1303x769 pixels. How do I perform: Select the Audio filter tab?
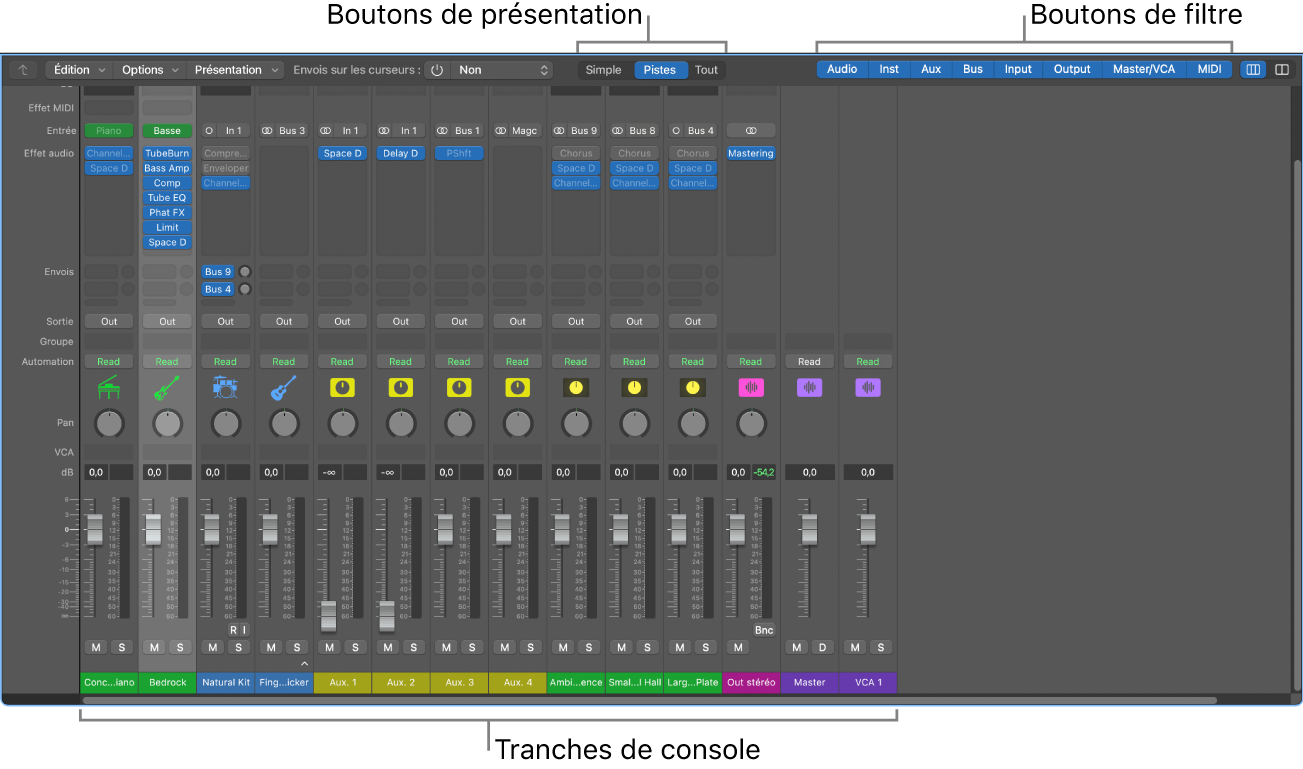[x=842, y=69]
